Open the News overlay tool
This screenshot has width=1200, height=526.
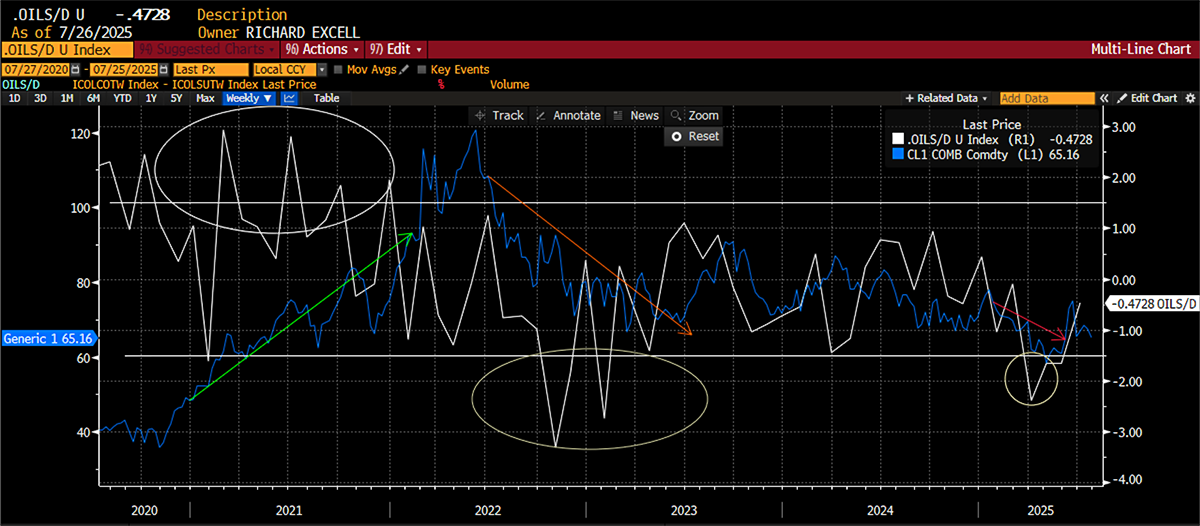coord(636,115)
